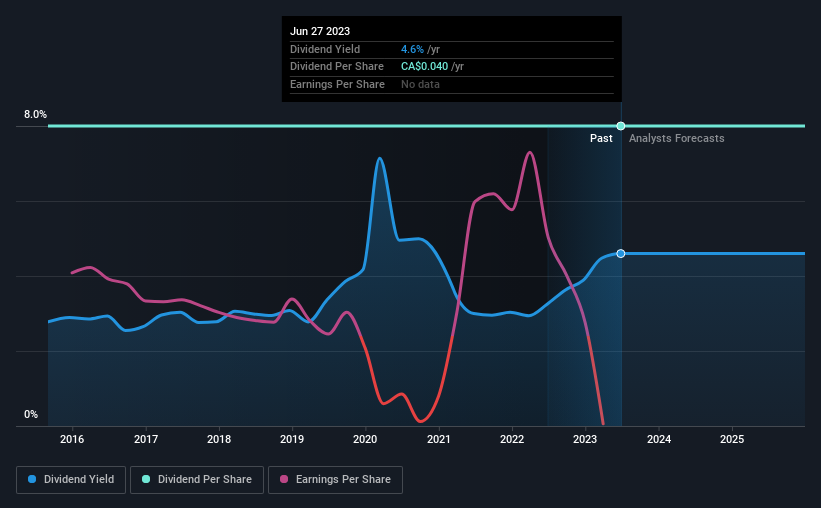Click the 4.6% dividend yield value
This screenshot has height=508, width=821.
[x=412, y=49]
